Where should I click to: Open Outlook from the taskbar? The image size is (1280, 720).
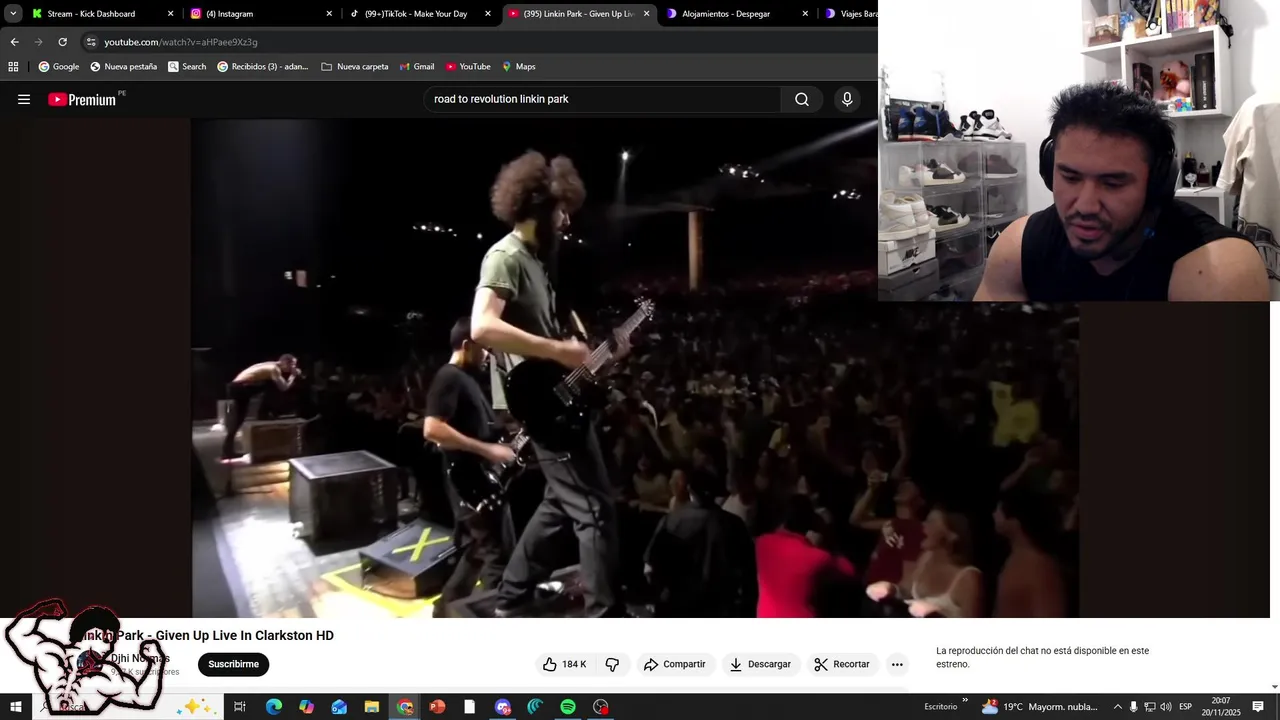[x=339, y=707]
